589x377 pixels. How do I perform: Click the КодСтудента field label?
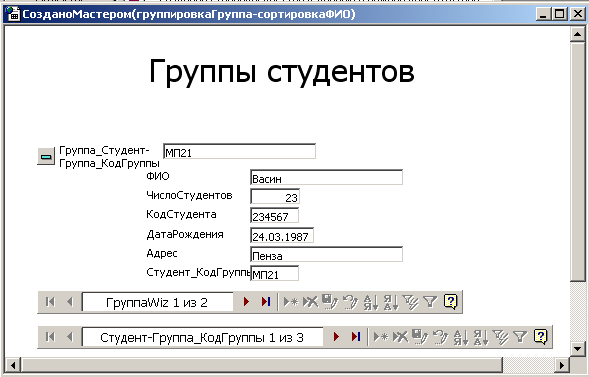[181, 214]
